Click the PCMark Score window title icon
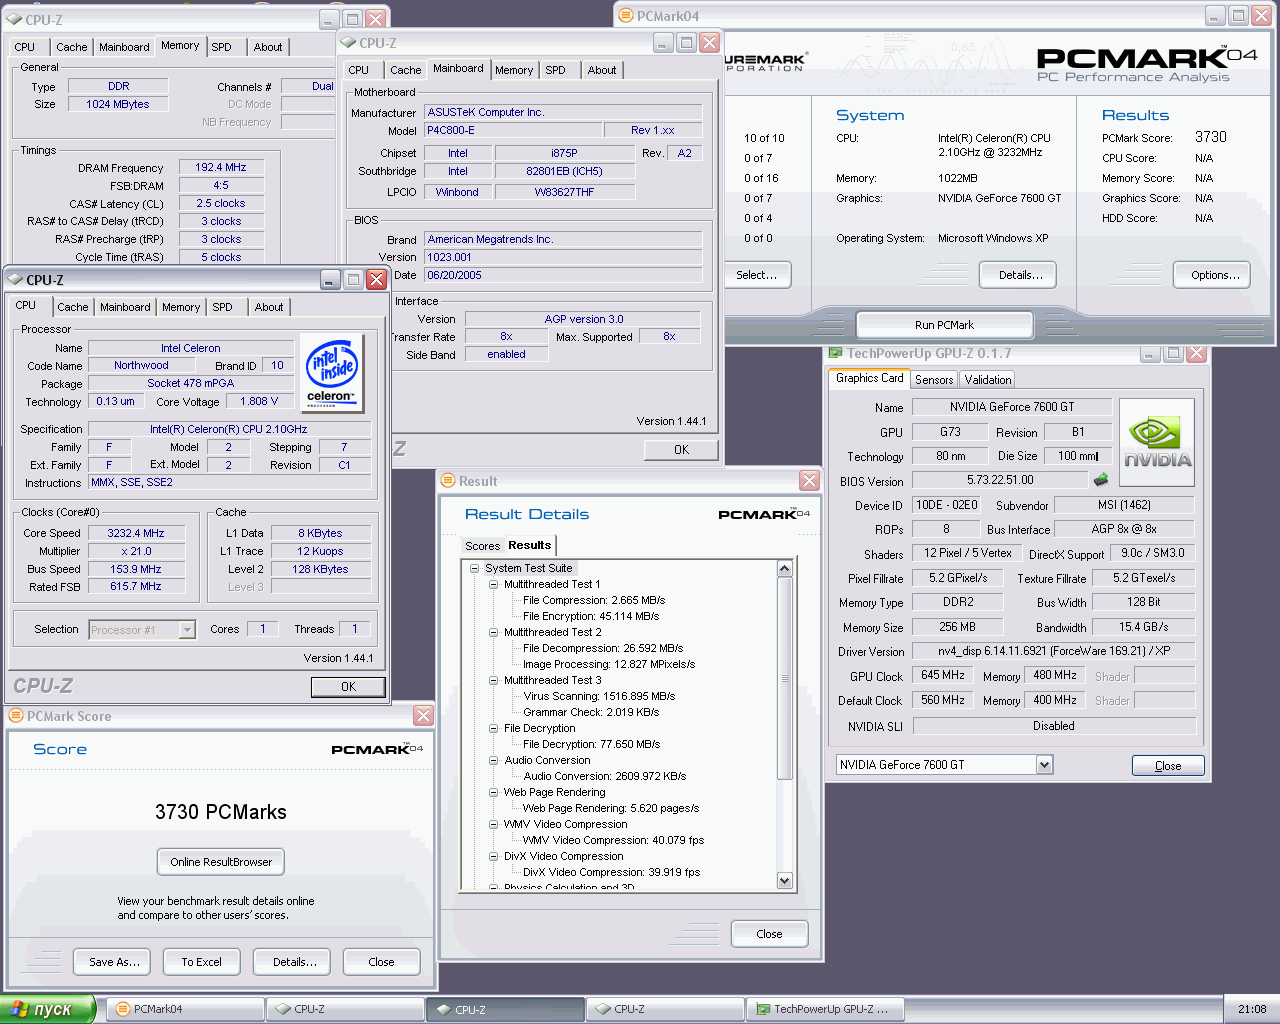Screen dimensions: 1280x1024 (16, 716)
